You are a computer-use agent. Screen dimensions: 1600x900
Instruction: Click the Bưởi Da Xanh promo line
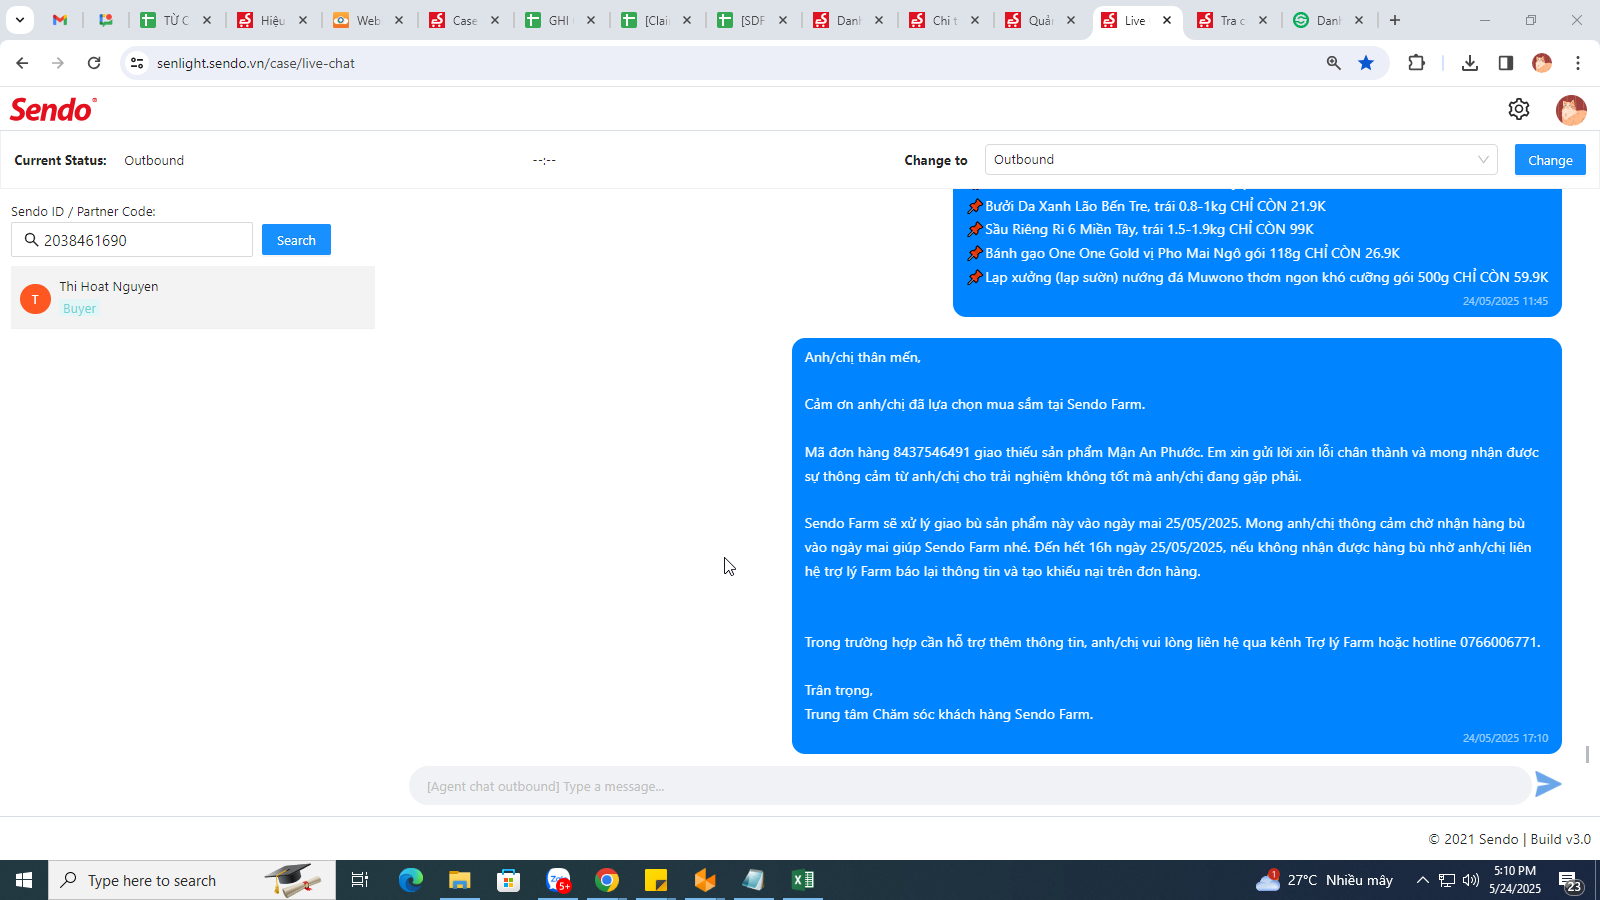[x=1146, y=206]
